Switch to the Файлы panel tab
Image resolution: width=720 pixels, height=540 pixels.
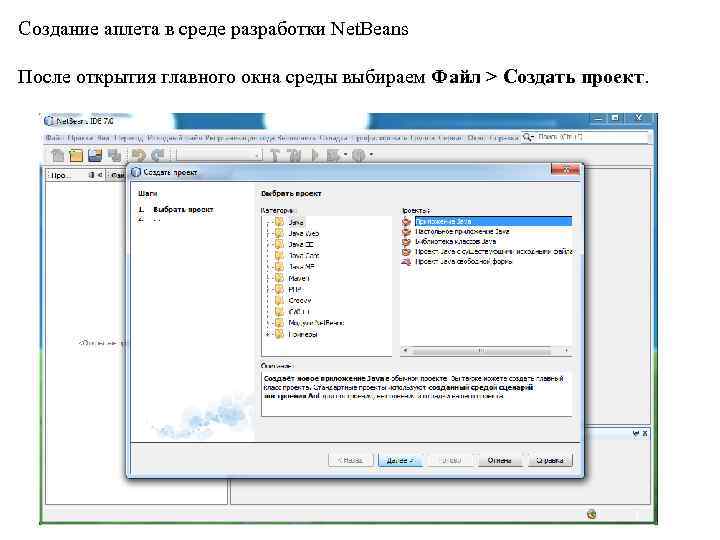click(x=117, y=175)
